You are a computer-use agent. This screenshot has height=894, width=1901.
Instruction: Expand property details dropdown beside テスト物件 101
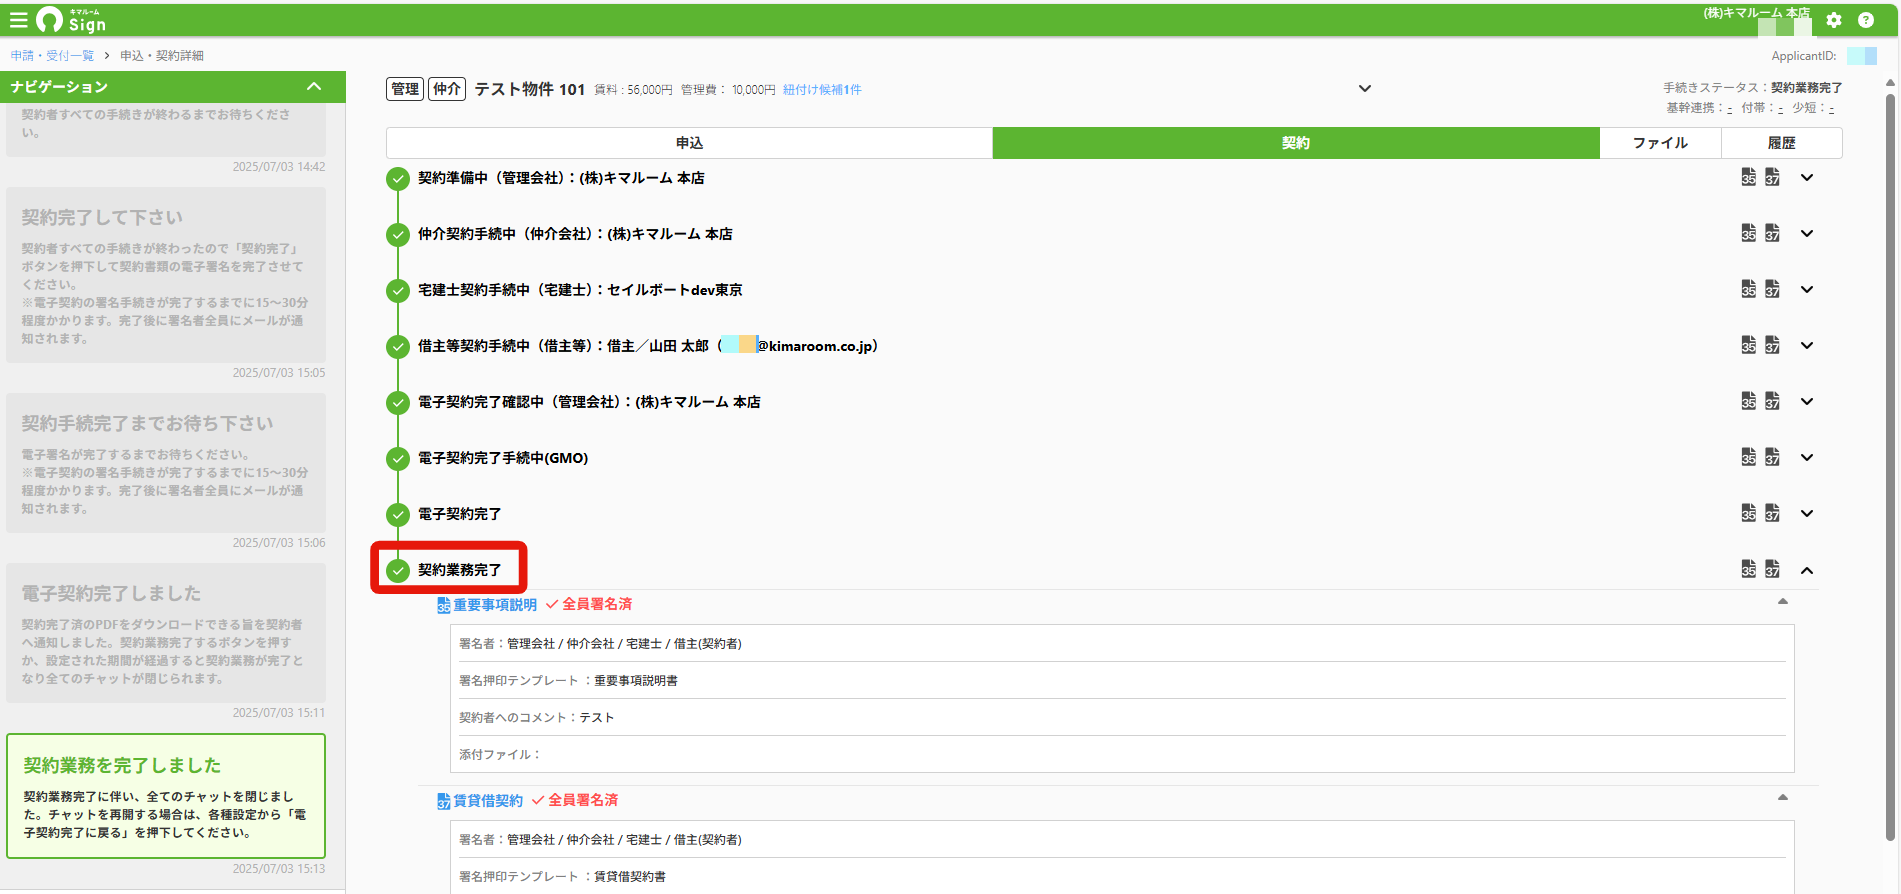click(x=1365, y=89)
